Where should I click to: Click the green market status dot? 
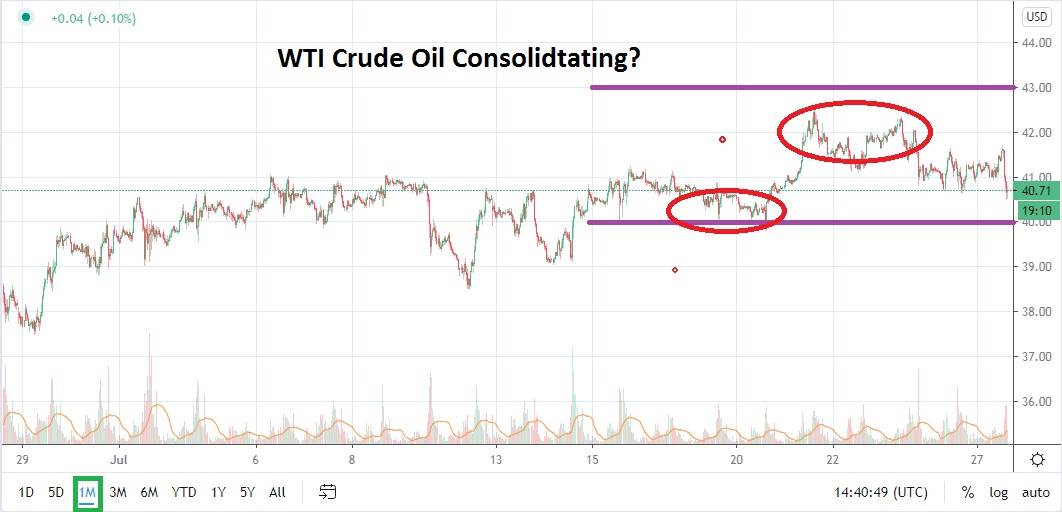tap(26, 18)
